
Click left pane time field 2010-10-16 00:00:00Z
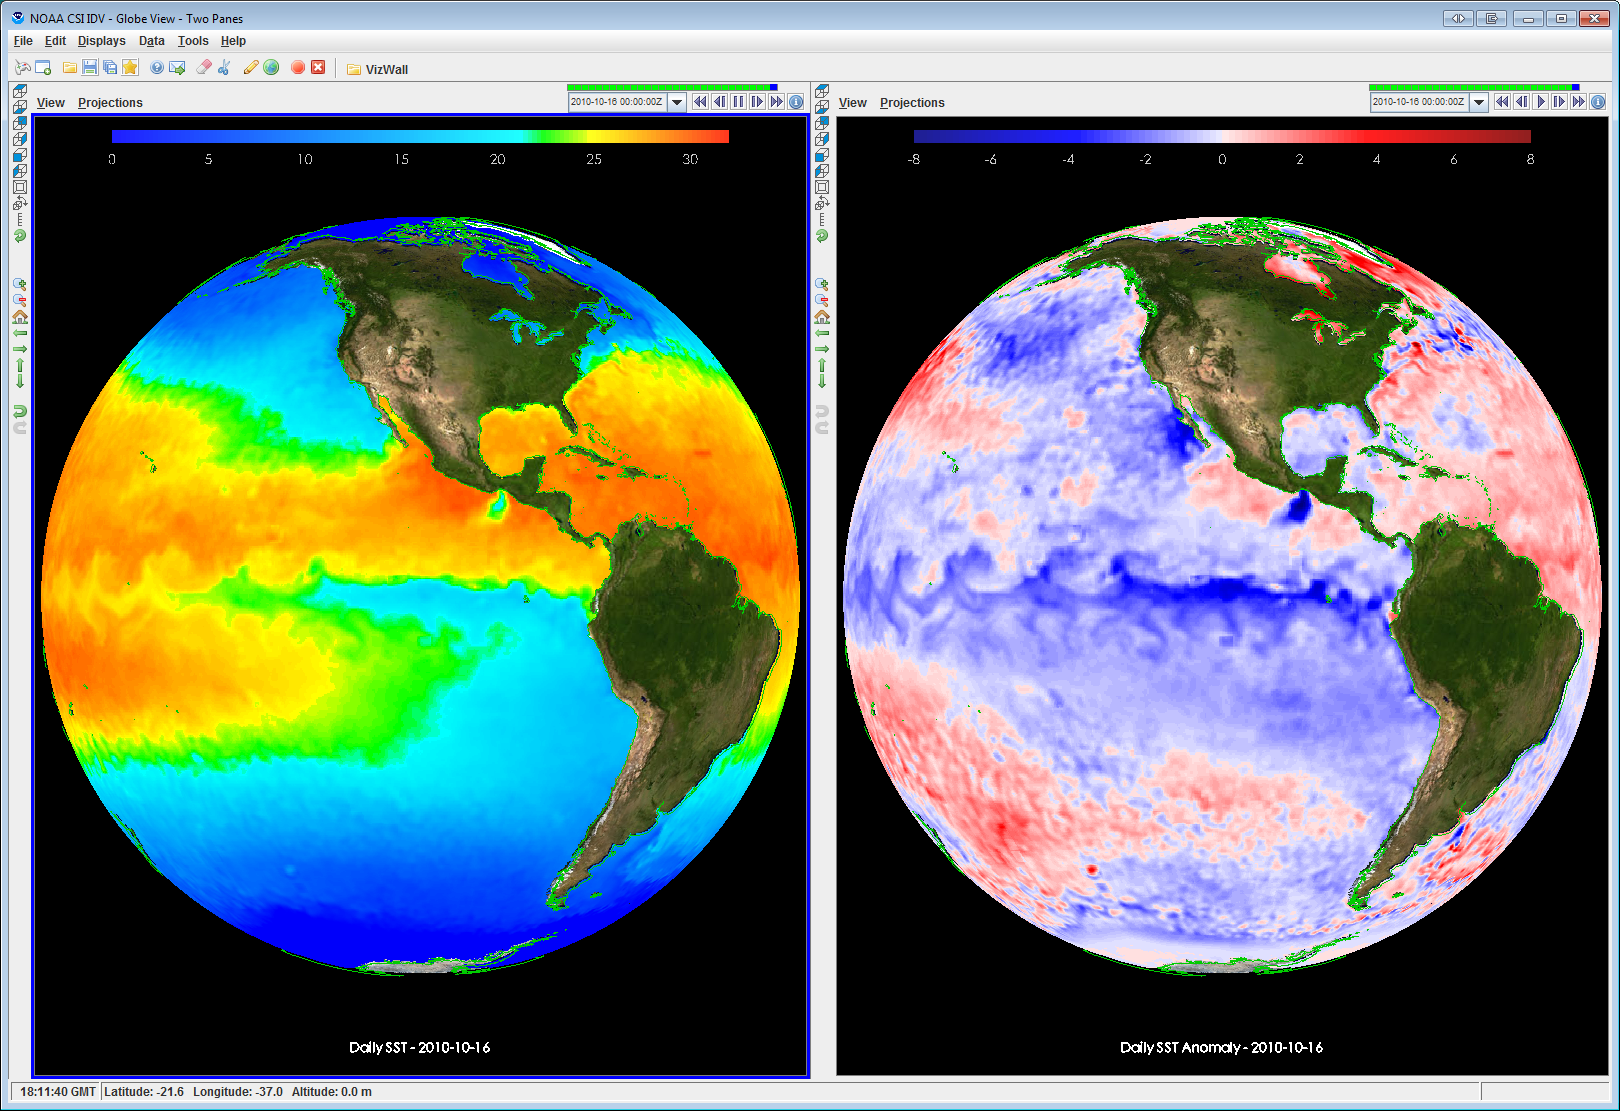[617, 102]
